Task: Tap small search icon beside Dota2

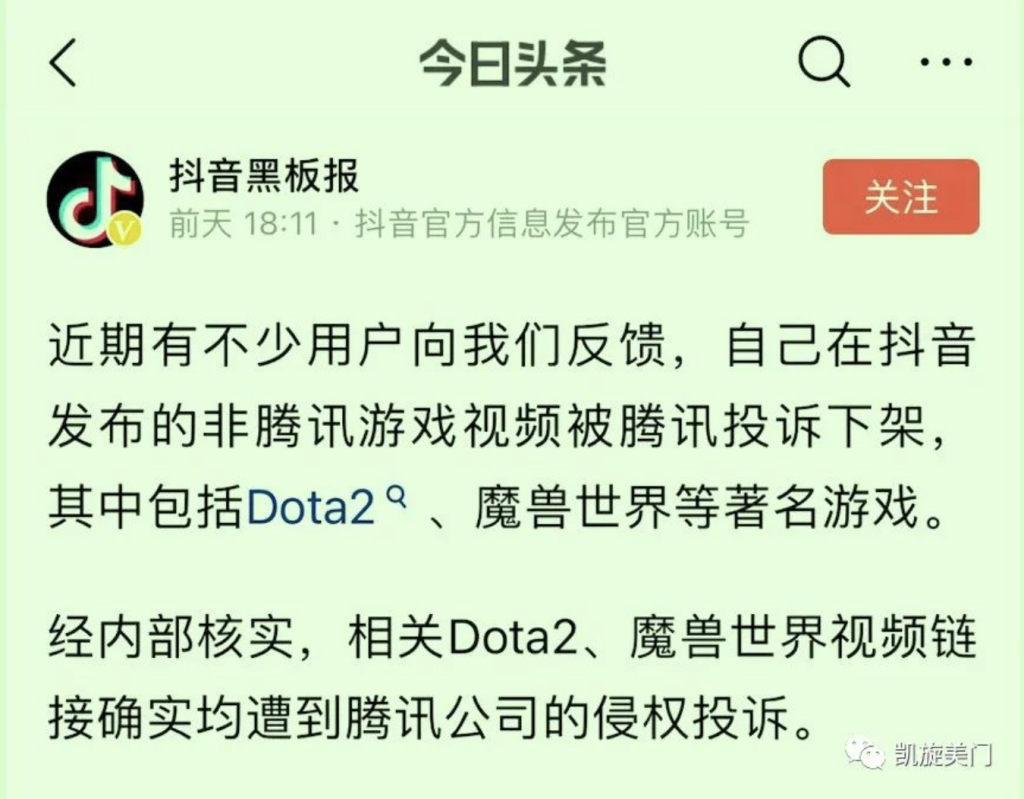Action: 396,498
